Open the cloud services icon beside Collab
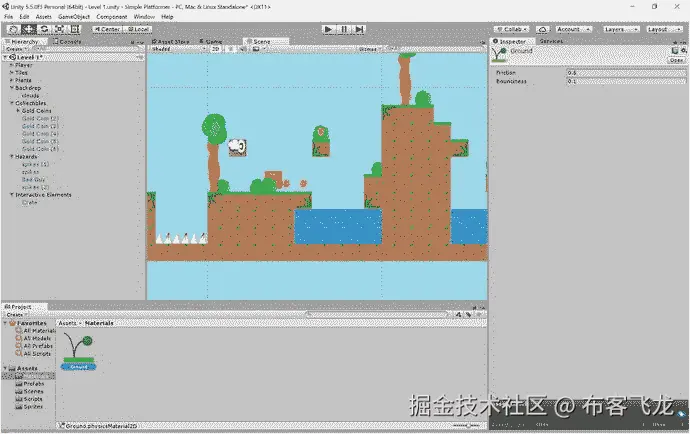690x434 pixels. pos(542,29)
